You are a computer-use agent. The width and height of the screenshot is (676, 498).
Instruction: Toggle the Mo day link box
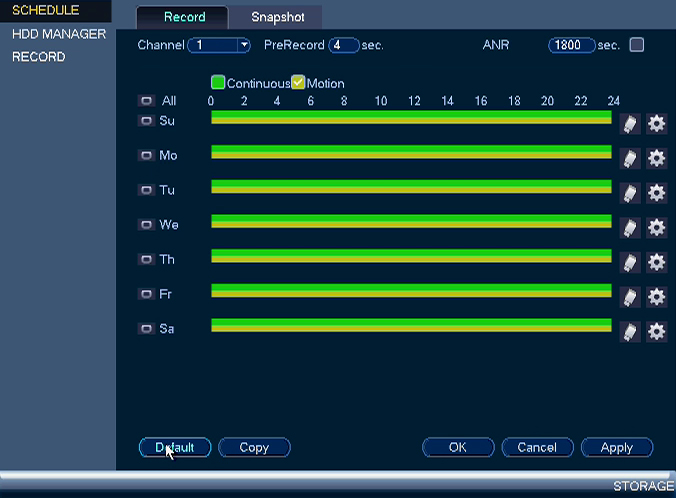(146, 155)
